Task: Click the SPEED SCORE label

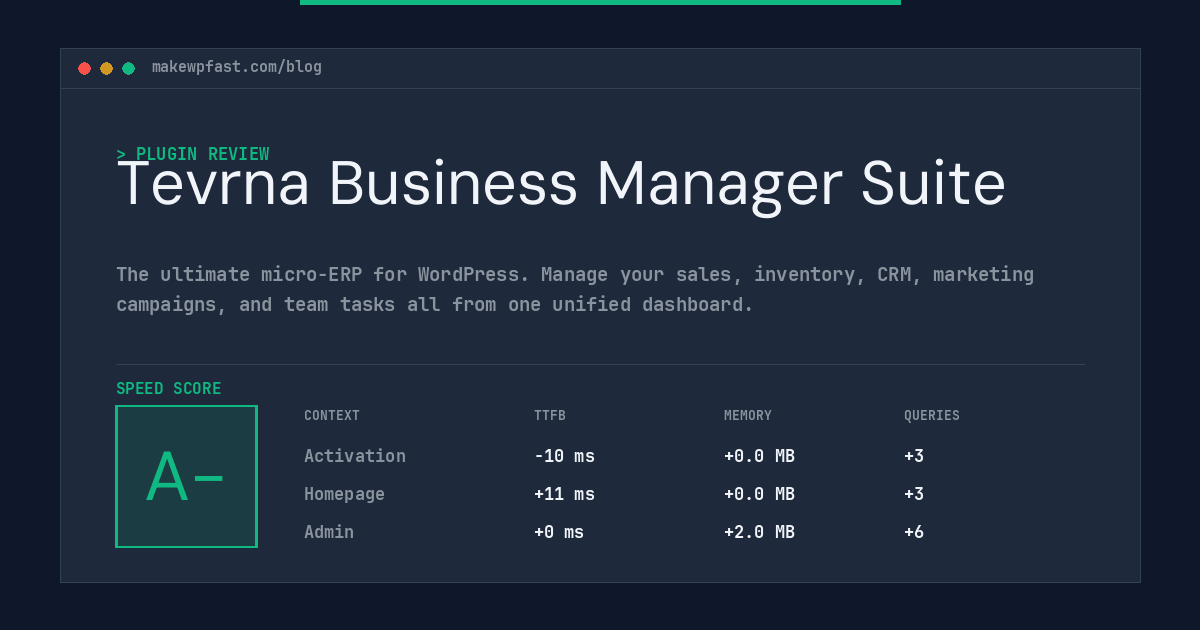Action: tap(169, 389)
